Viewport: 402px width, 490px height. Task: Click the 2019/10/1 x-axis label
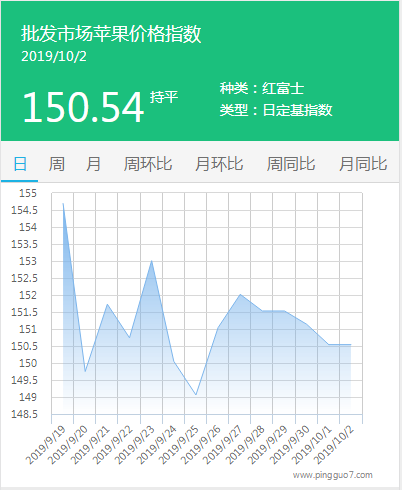coord(312,445)
